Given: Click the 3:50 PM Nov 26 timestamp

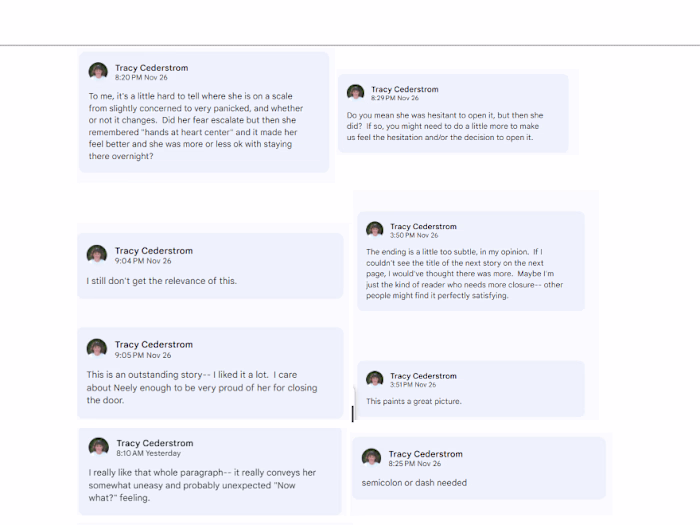Looking at the screenshot, I should click(414, 235).
